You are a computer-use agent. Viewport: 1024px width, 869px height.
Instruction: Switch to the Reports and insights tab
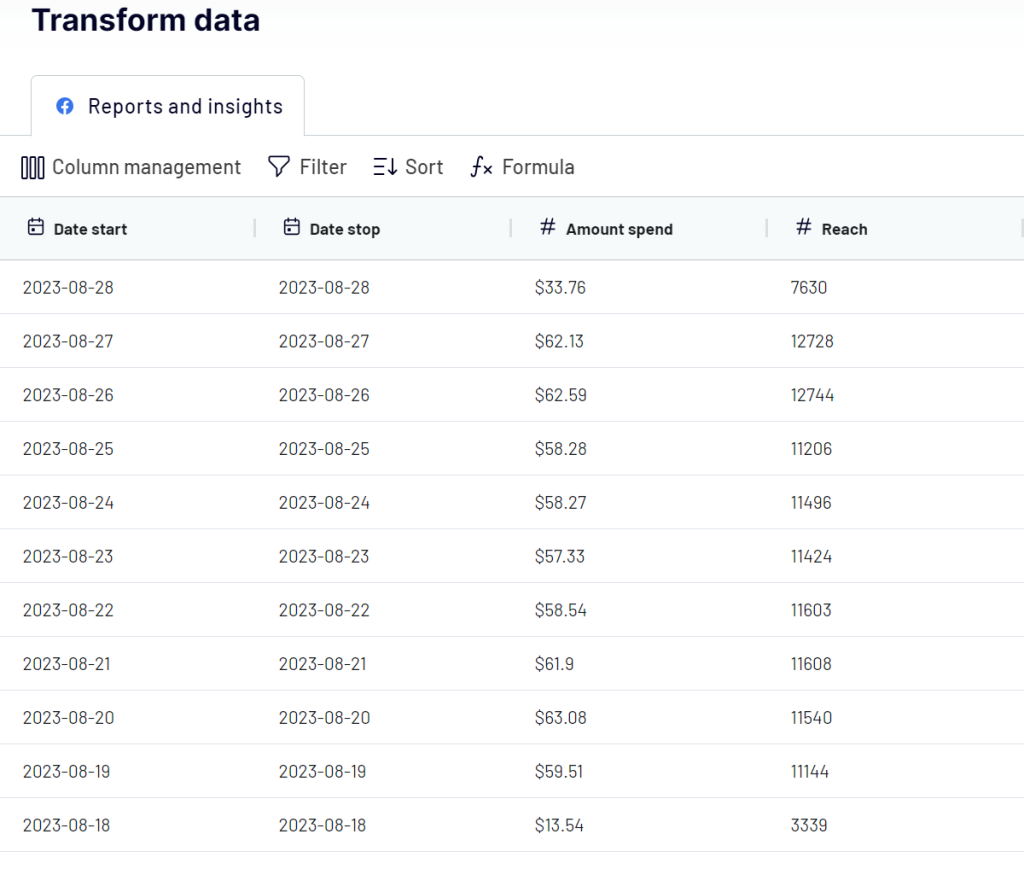[185, 105]
